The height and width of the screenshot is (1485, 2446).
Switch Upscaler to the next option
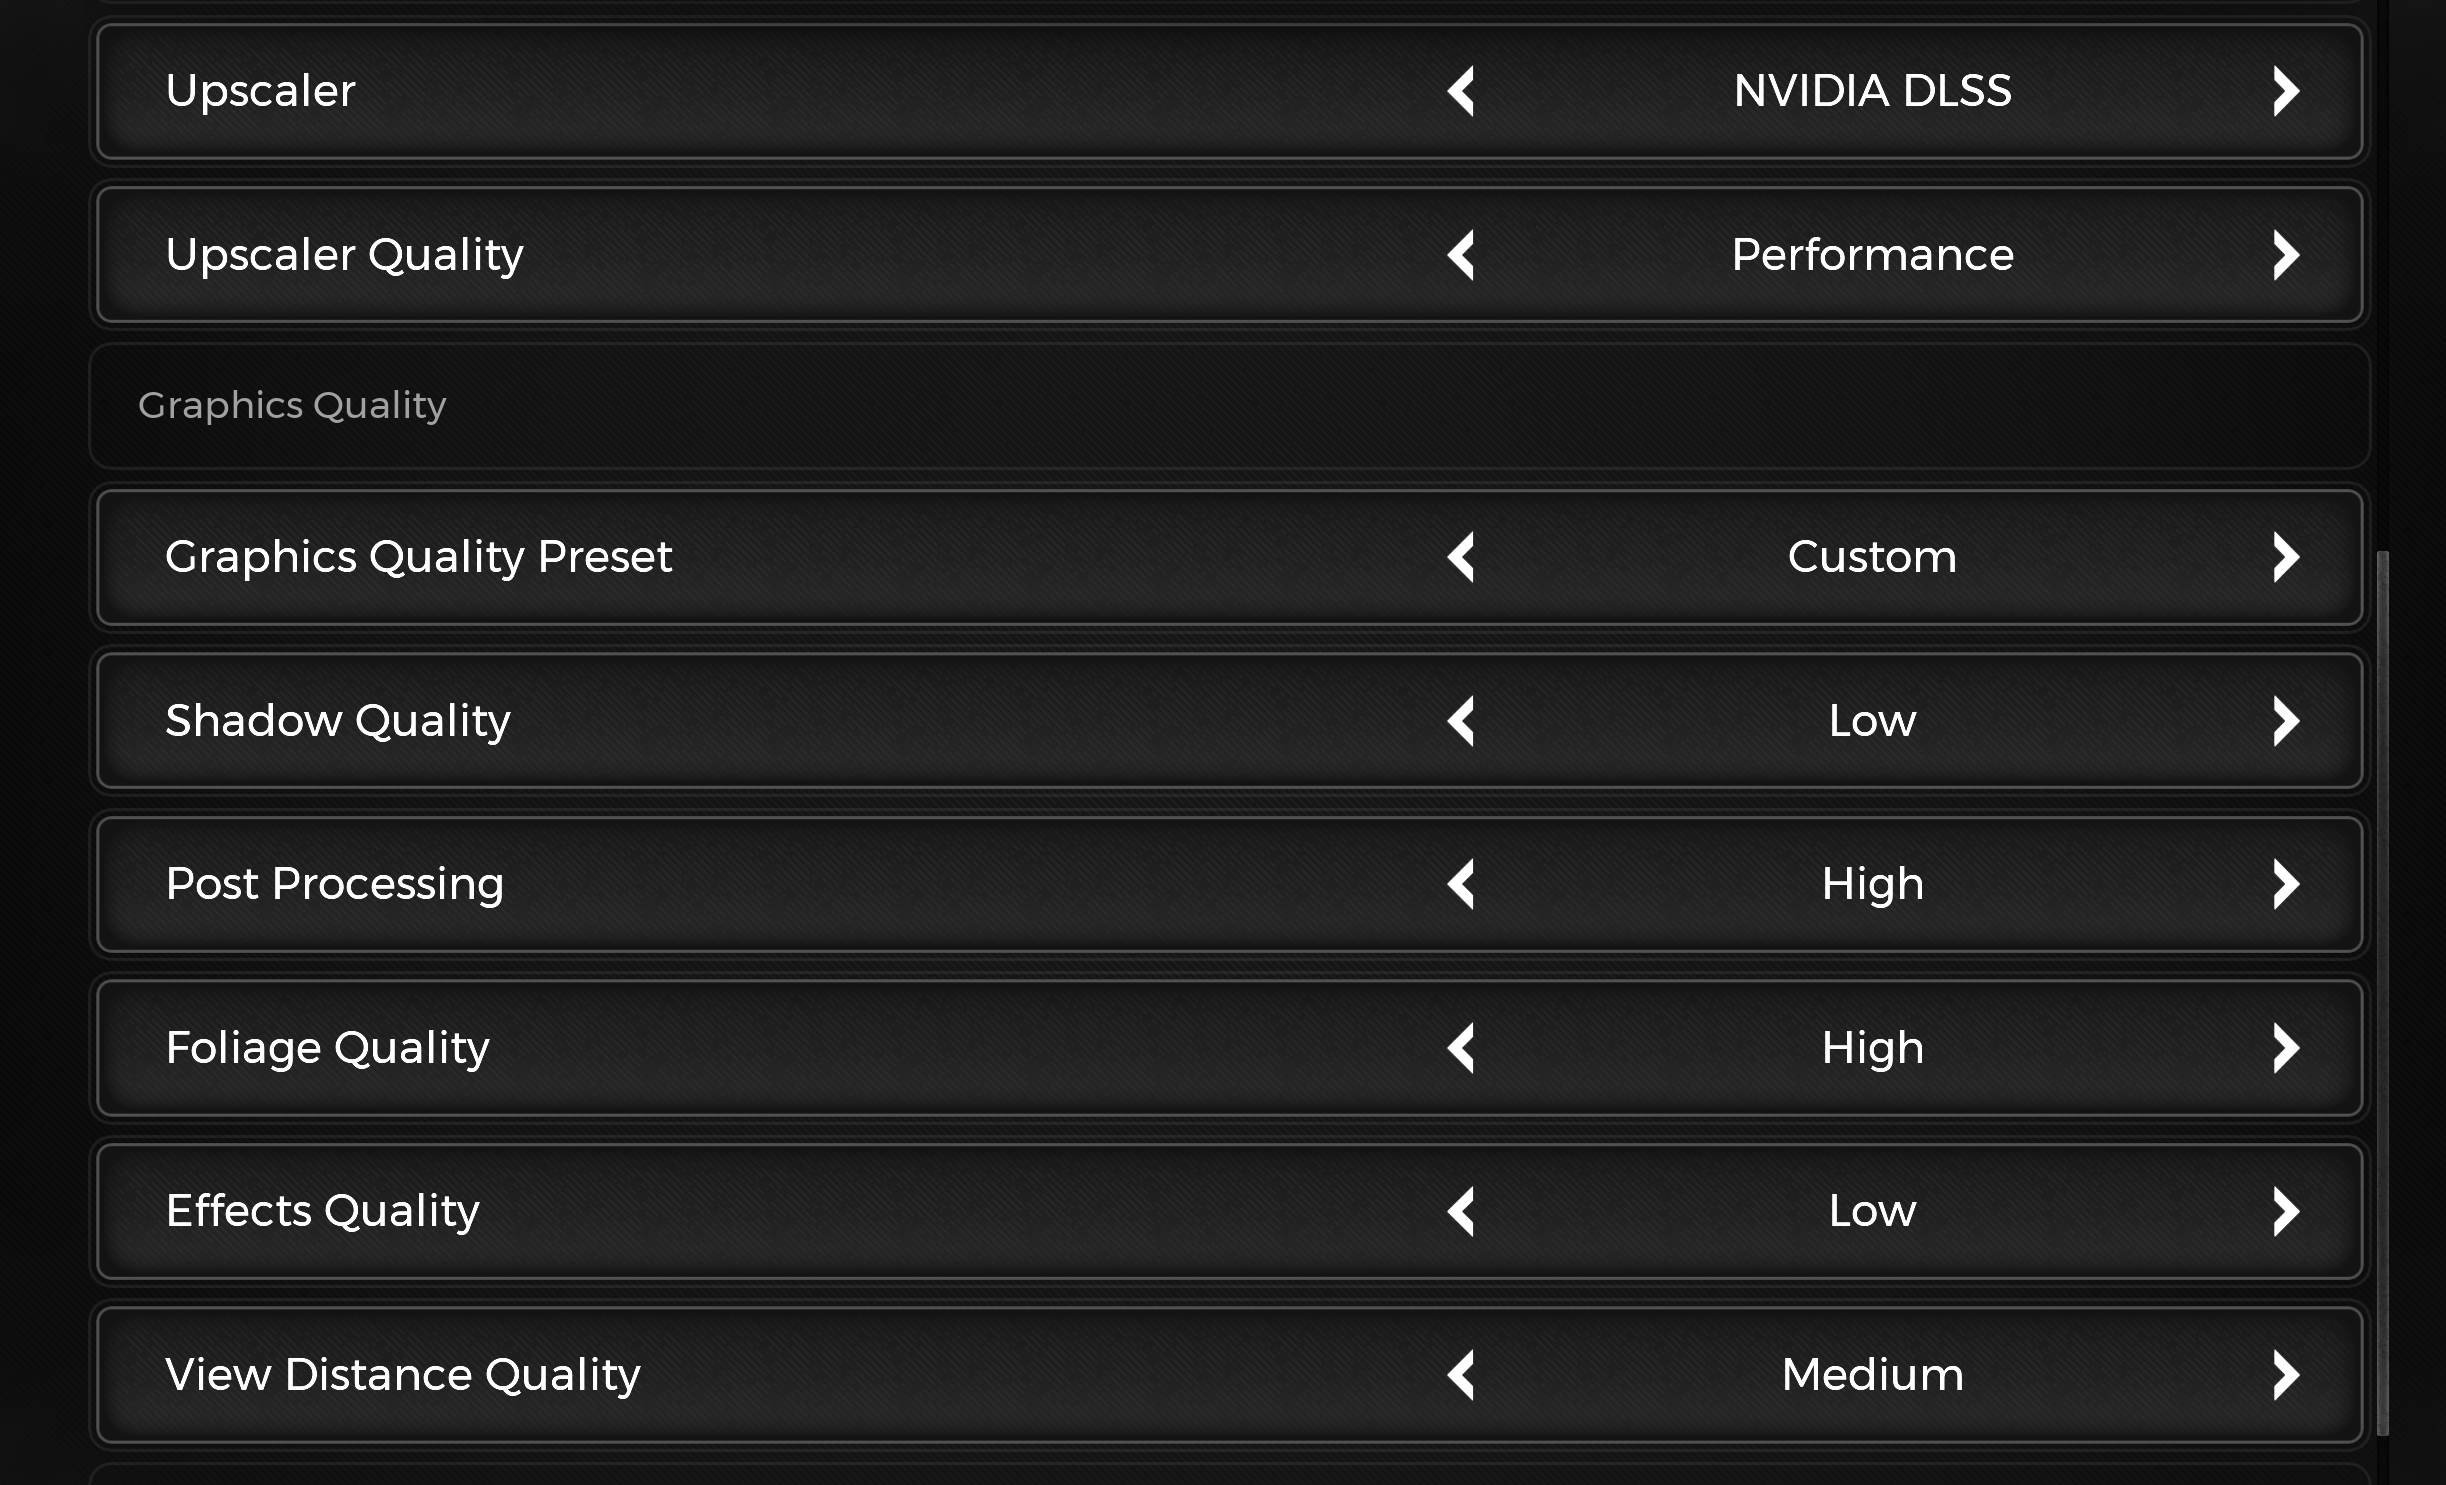[x=2285, y=91]
